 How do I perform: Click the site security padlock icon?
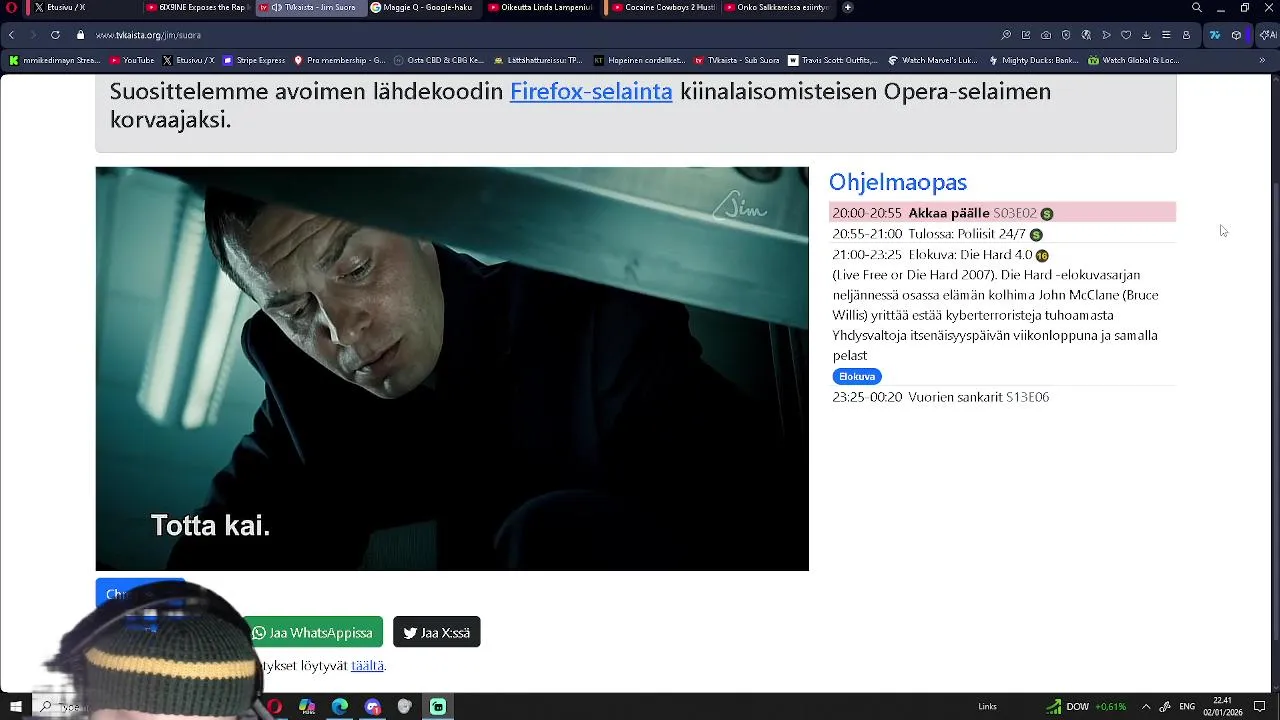(x=81, y=35)
